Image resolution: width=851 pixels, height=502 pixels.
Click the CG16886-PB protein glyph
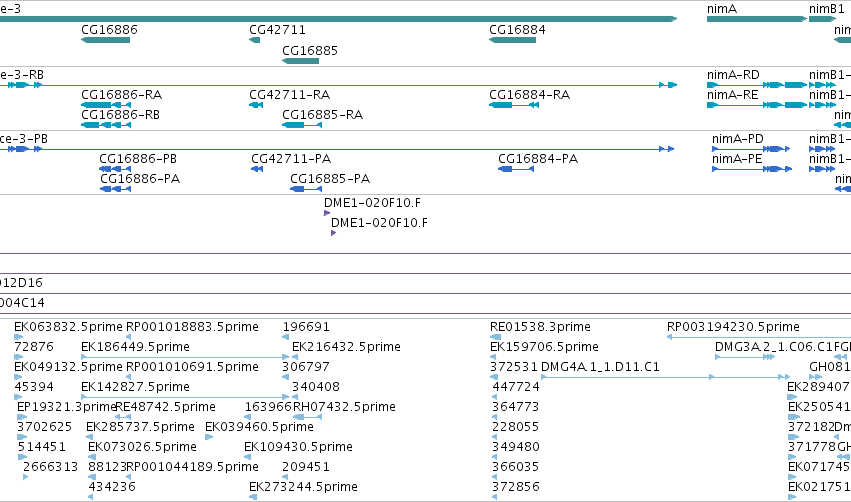(115, 169)
